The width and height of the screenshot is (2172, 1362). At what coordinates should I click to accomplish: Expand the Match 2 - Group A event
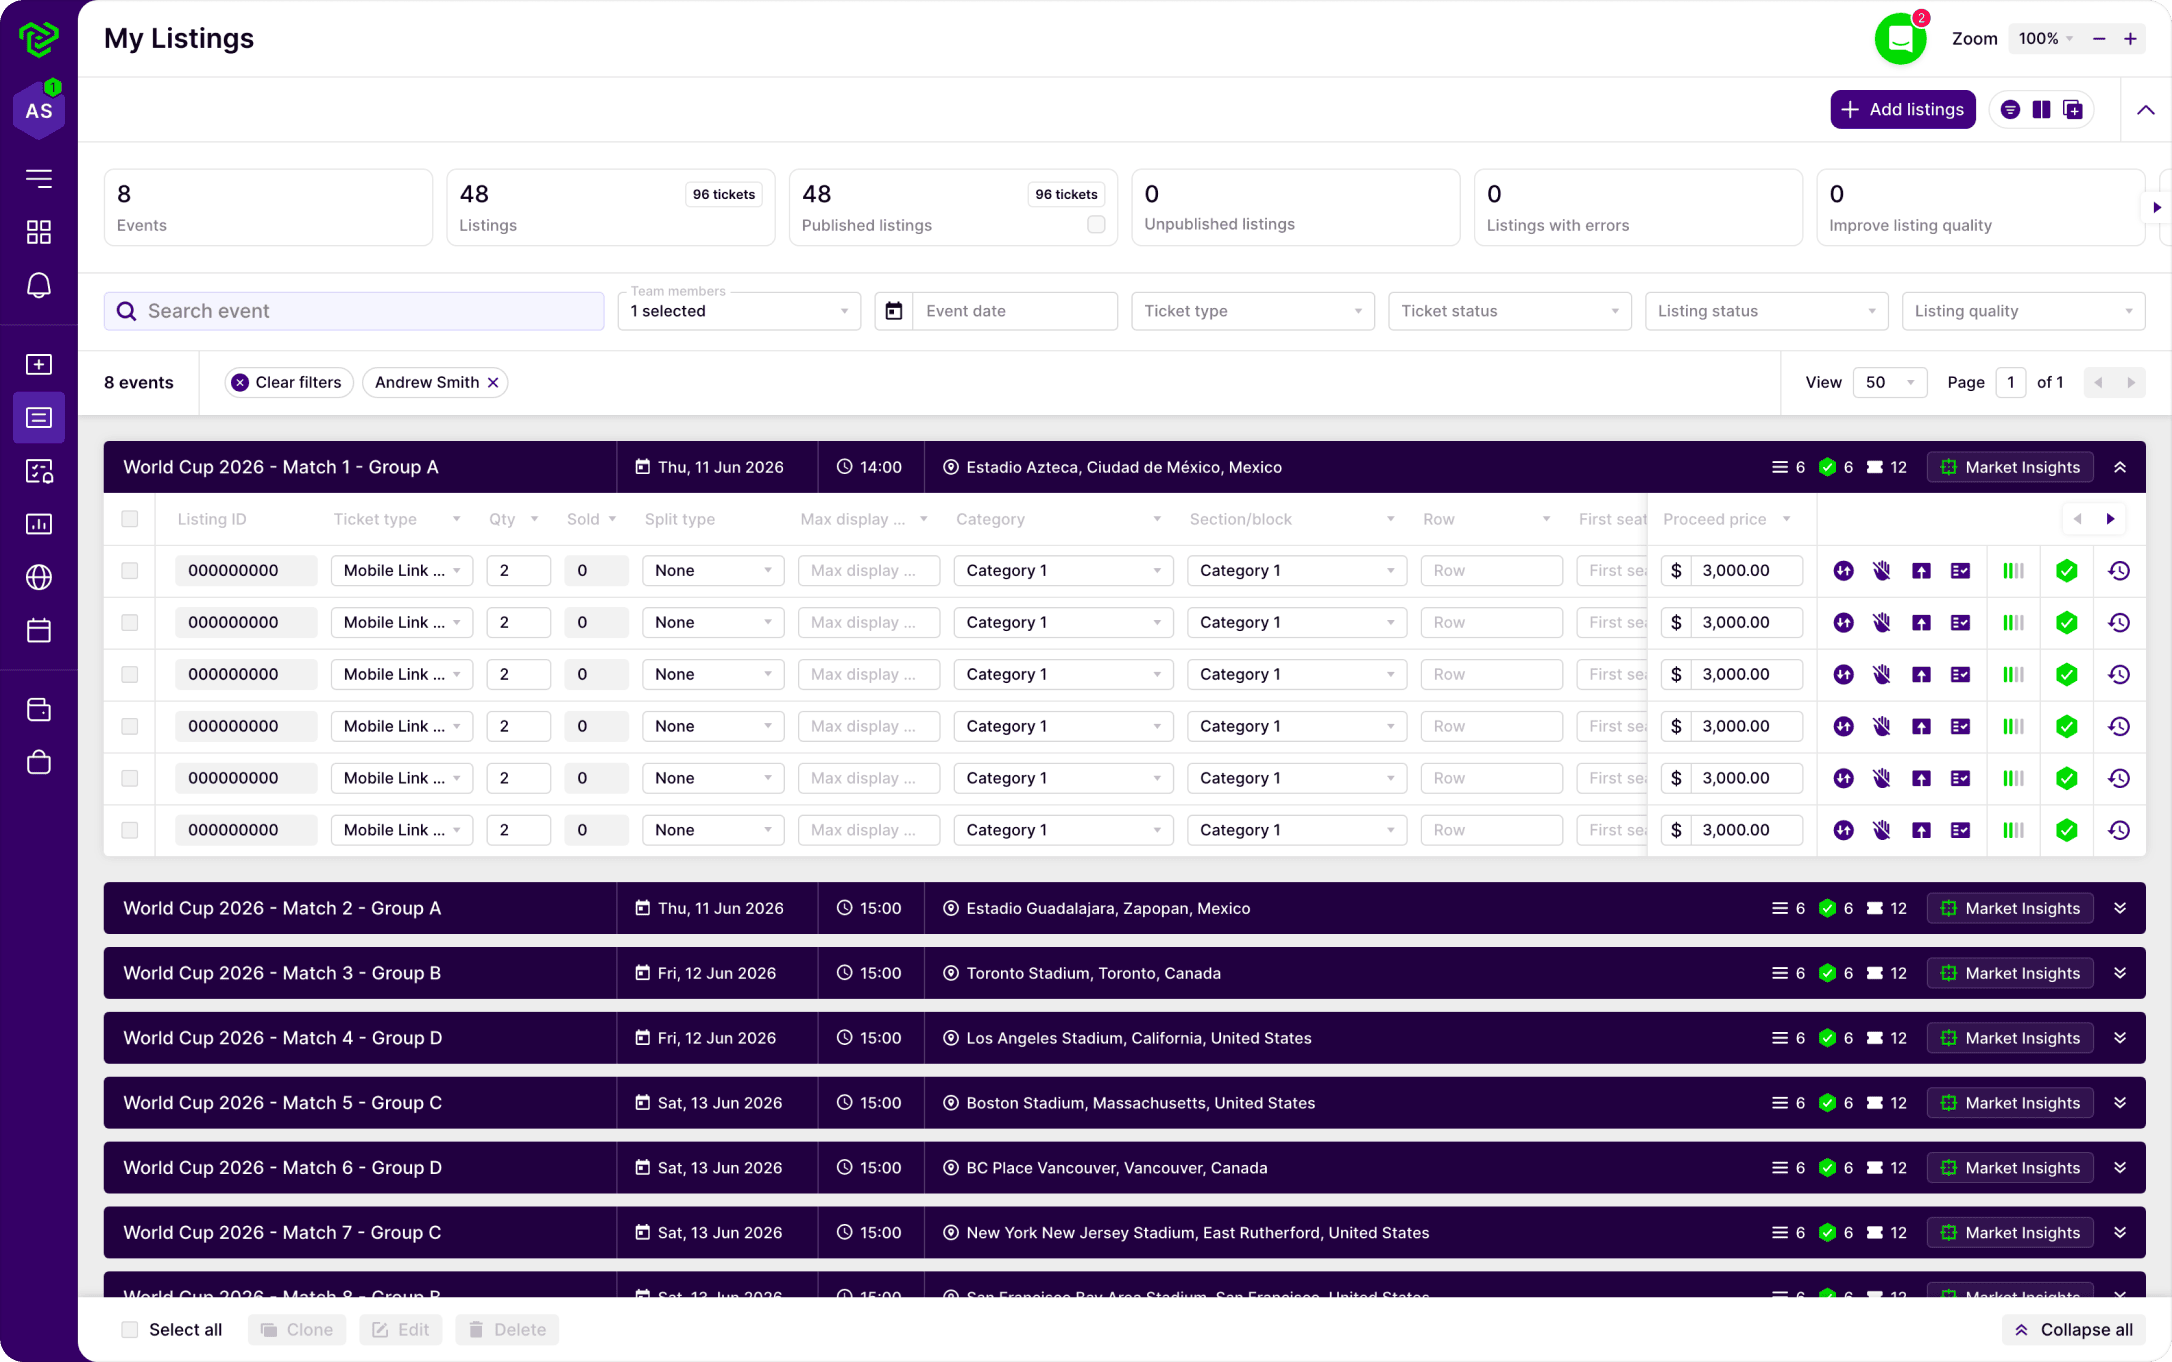point(2120,909)
